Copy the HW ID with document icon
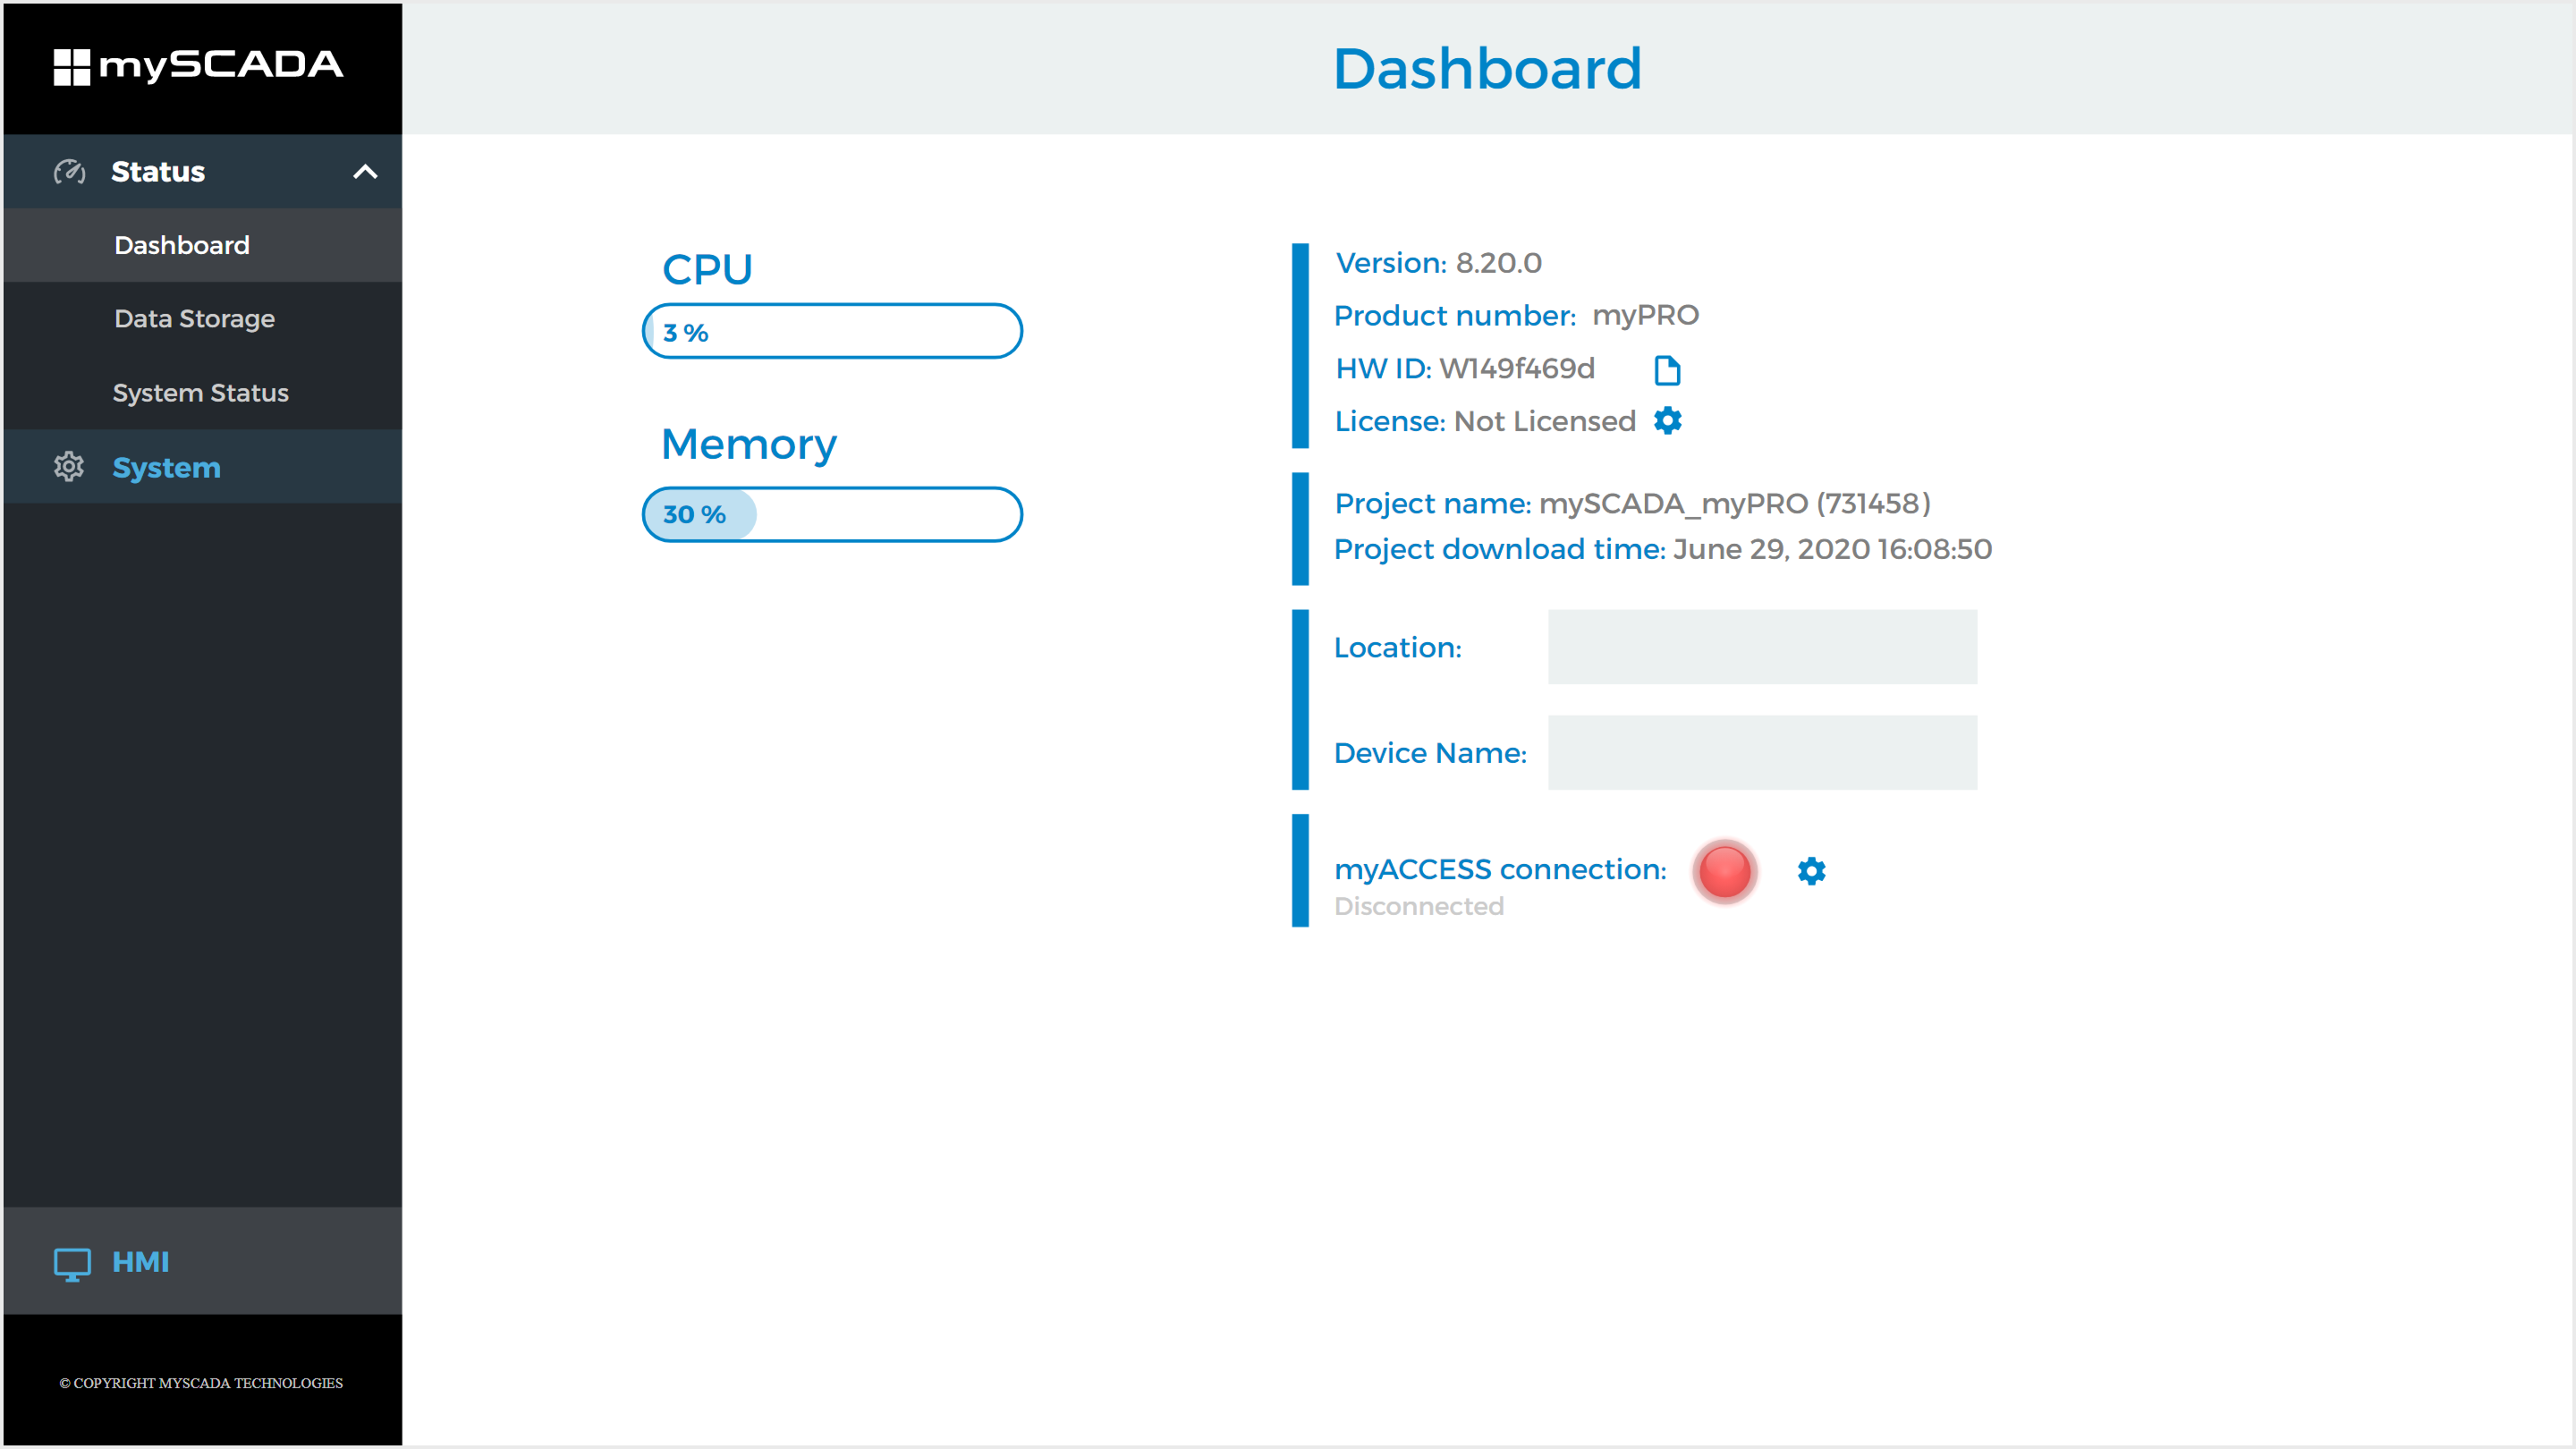Screen dimensions: 2576x1449 (1667, 370)
